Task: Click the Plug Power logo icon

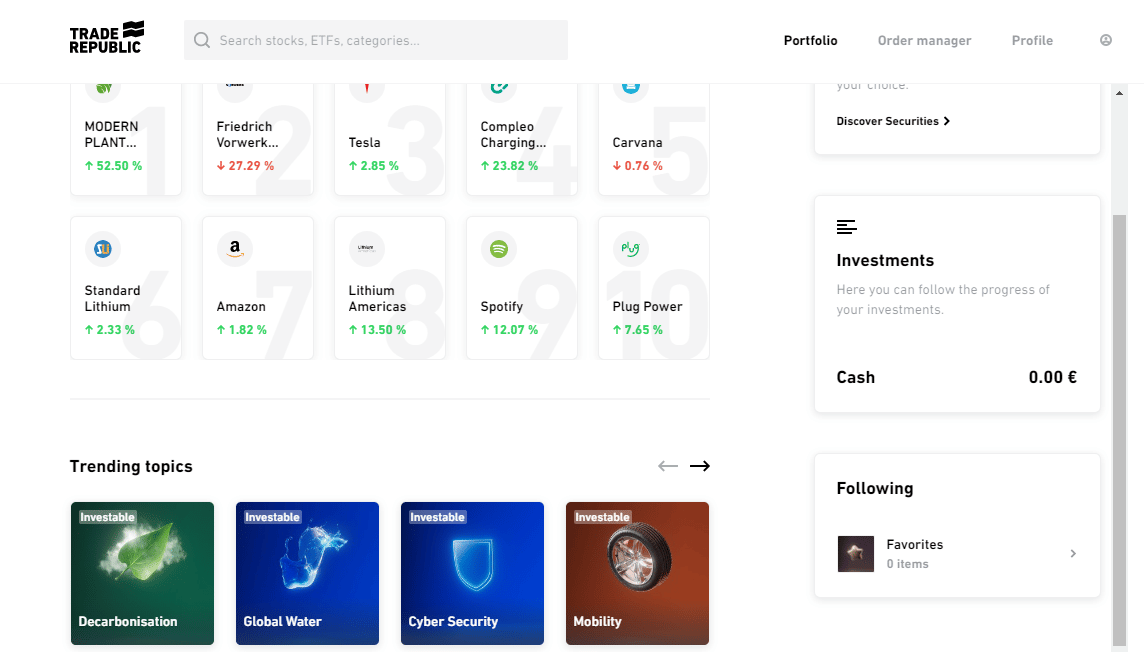Action: tap(630, 249)
